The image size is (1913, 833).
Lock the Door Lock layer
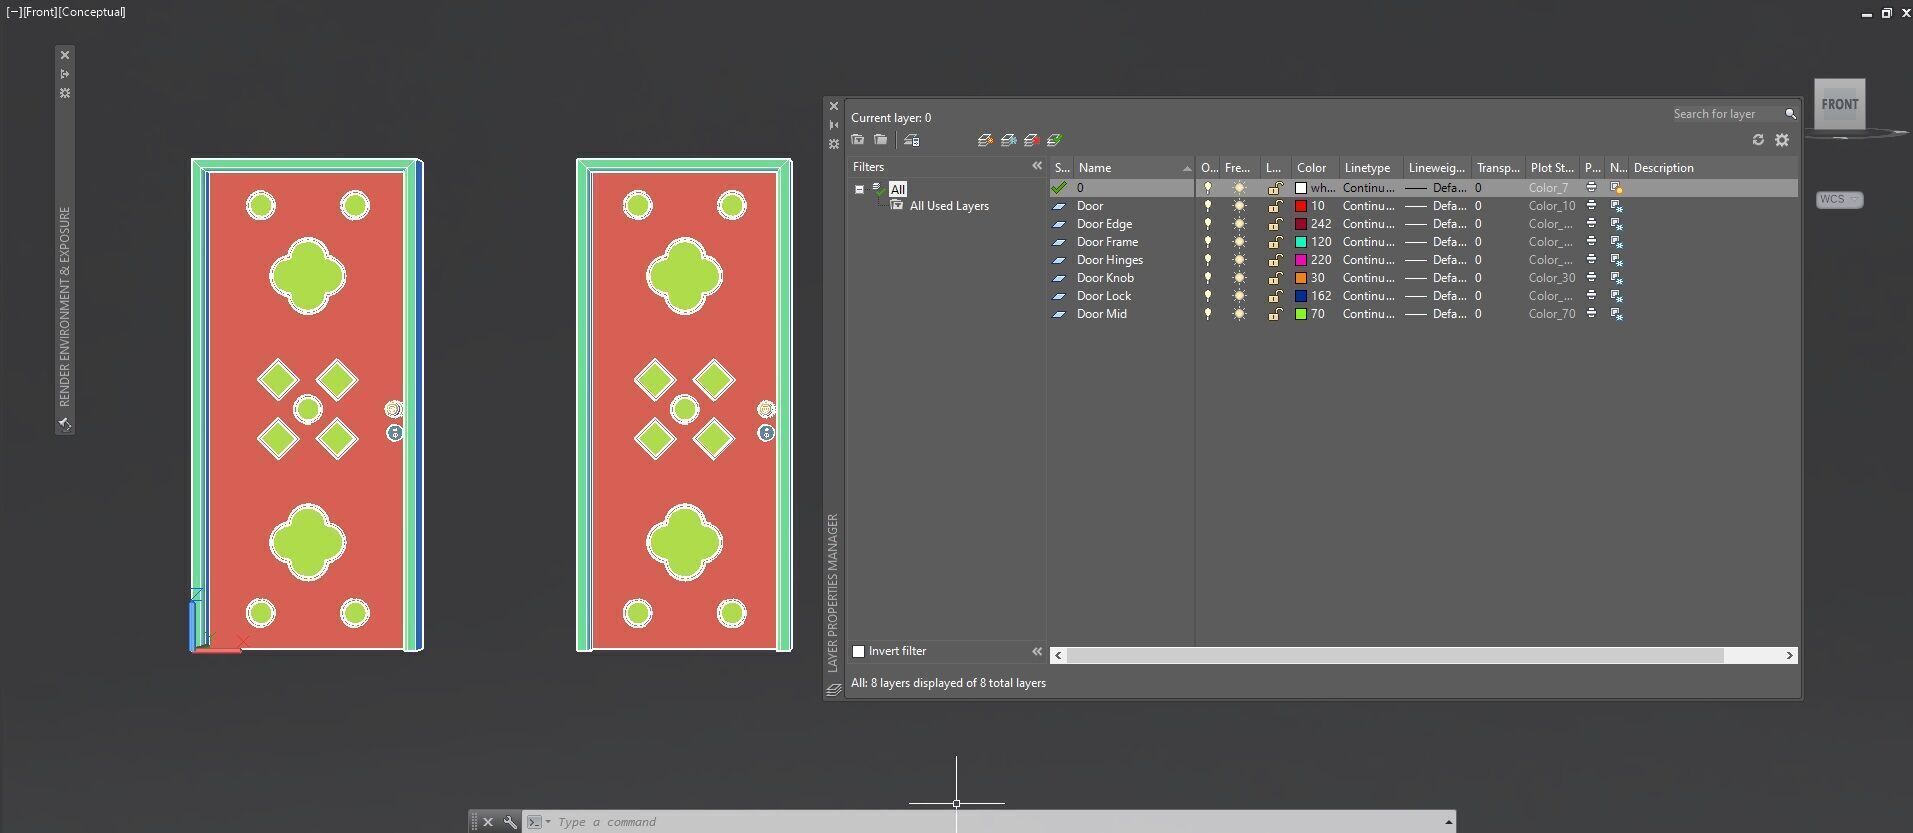[1275, 296]
